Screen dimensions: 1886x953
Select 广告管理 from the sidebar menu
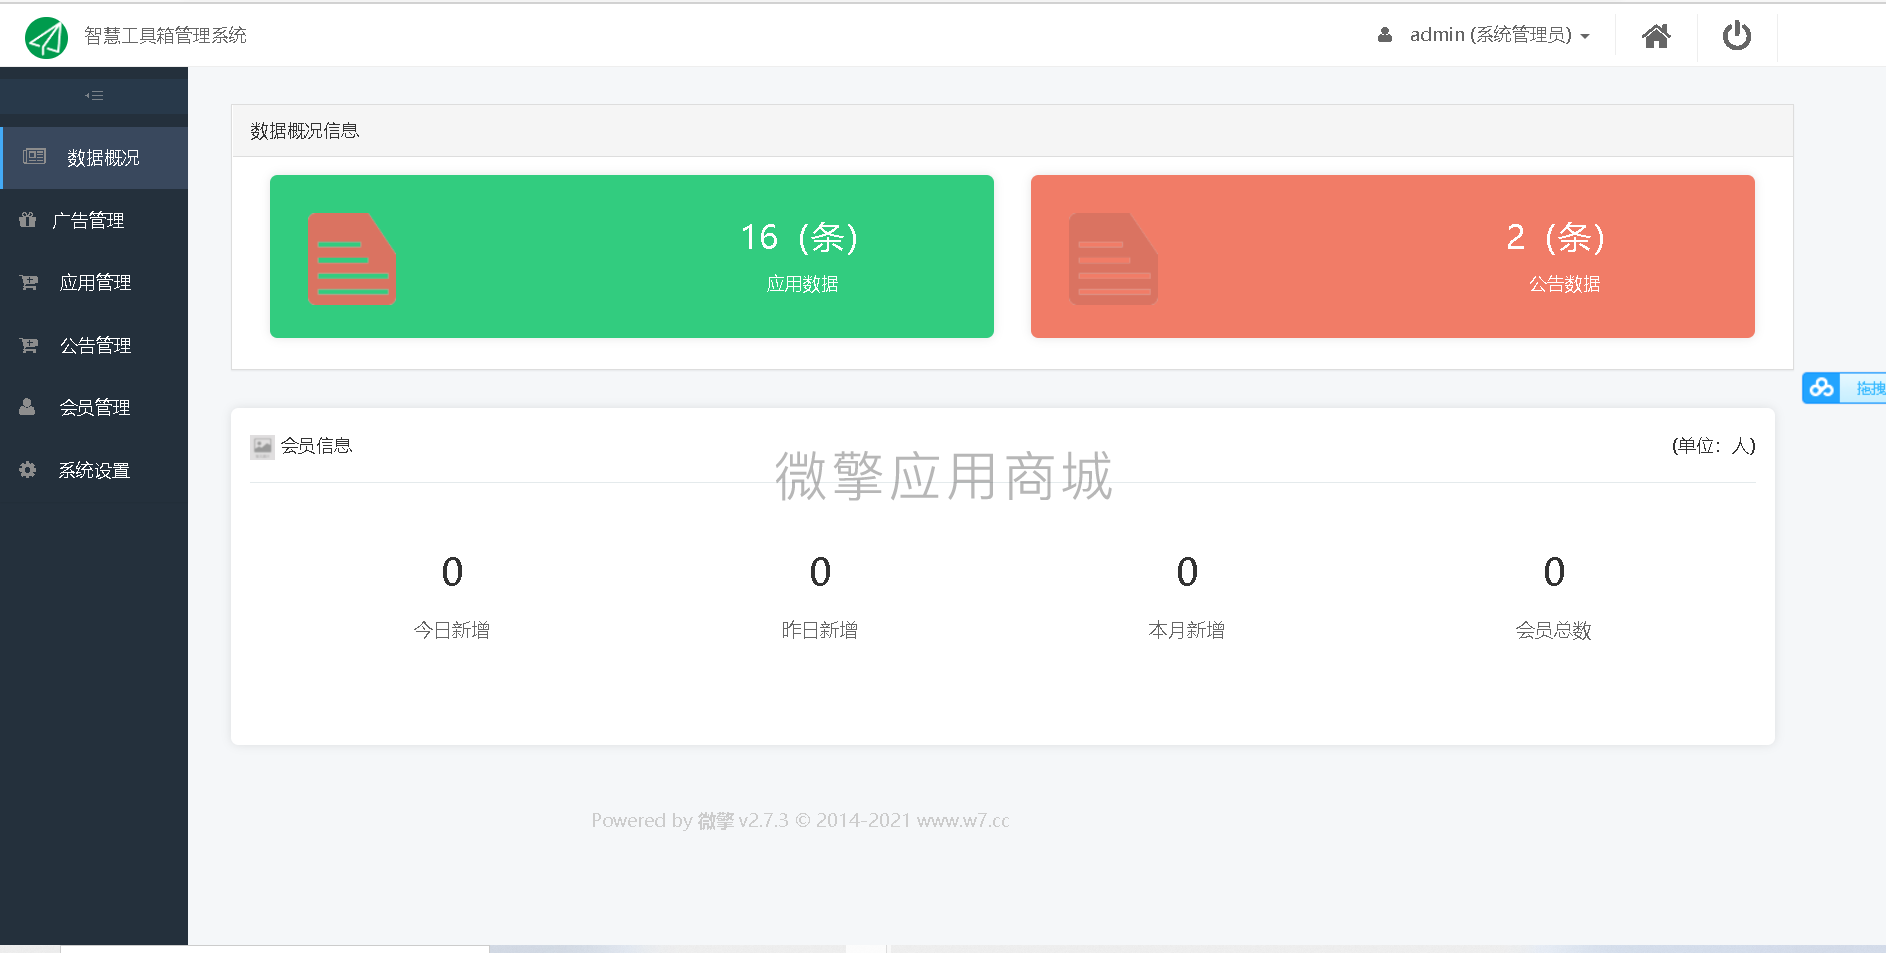(x=92, y=220)
